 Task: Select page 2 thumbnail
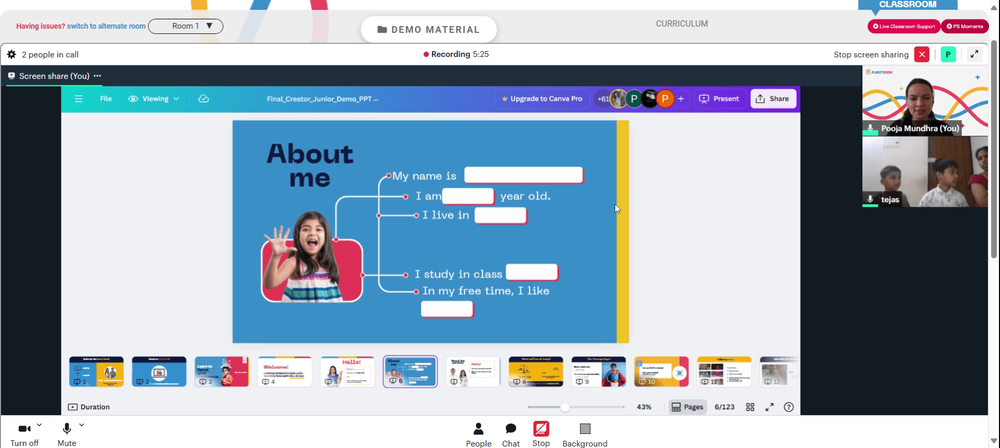159,371
